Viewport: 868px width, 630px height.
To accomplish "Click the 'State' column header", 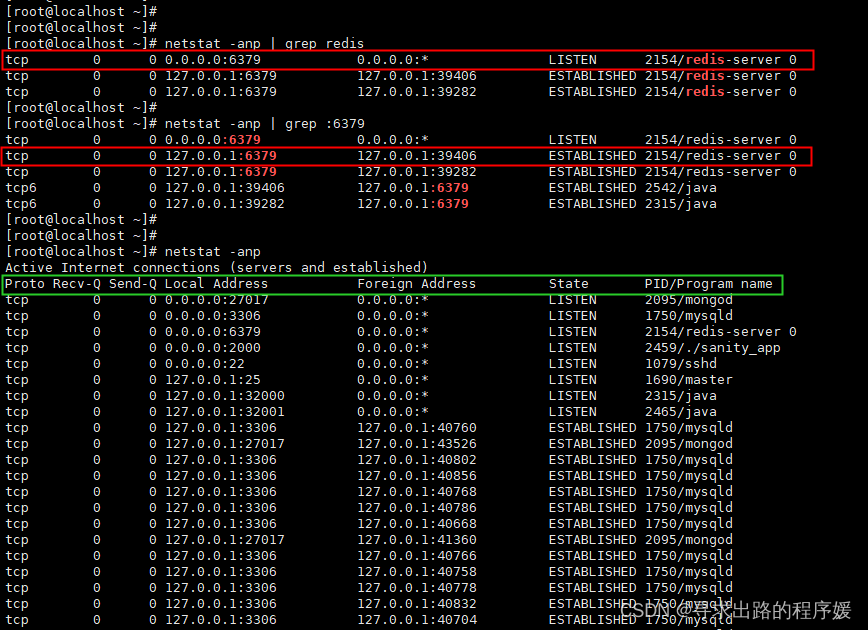I will pyautogui.click(x=569, y=284).
